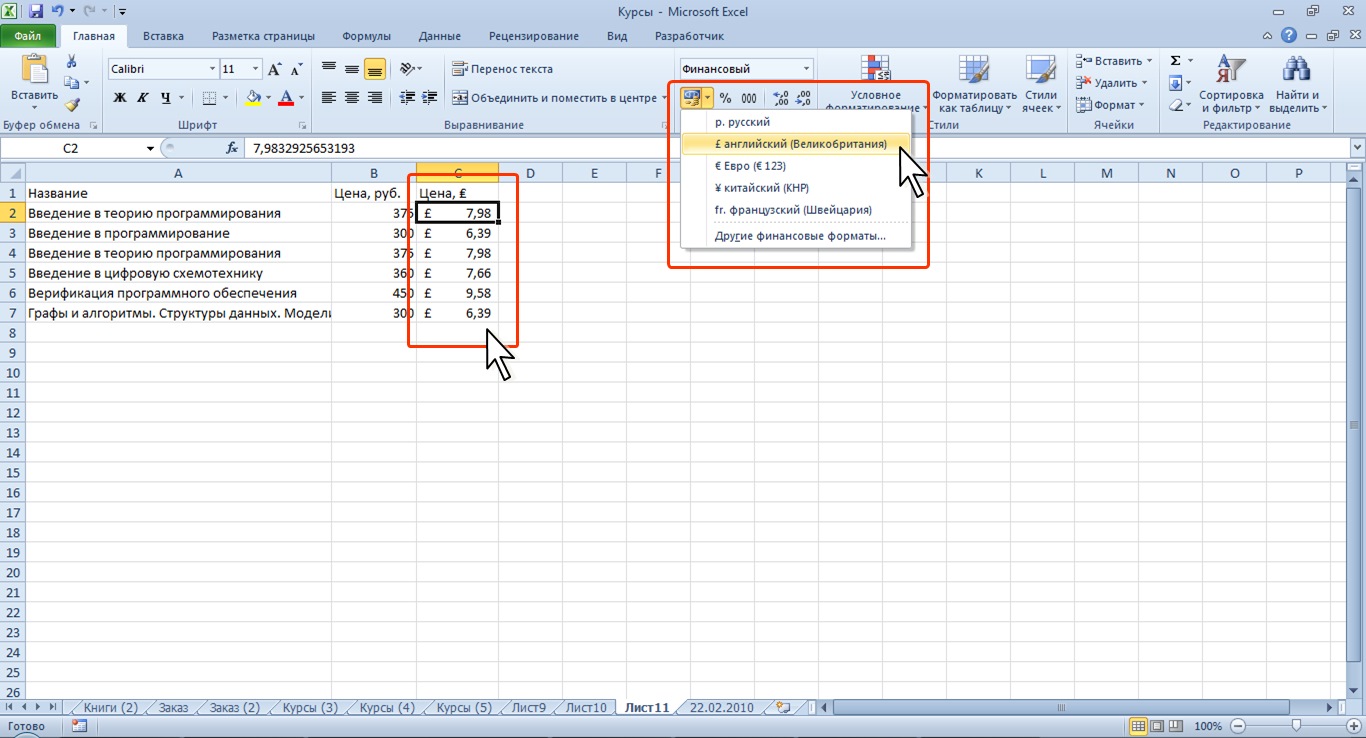This screenshot has height=738, width=1366.
Task: Toggle center text alignment
Action: point(352,98)
